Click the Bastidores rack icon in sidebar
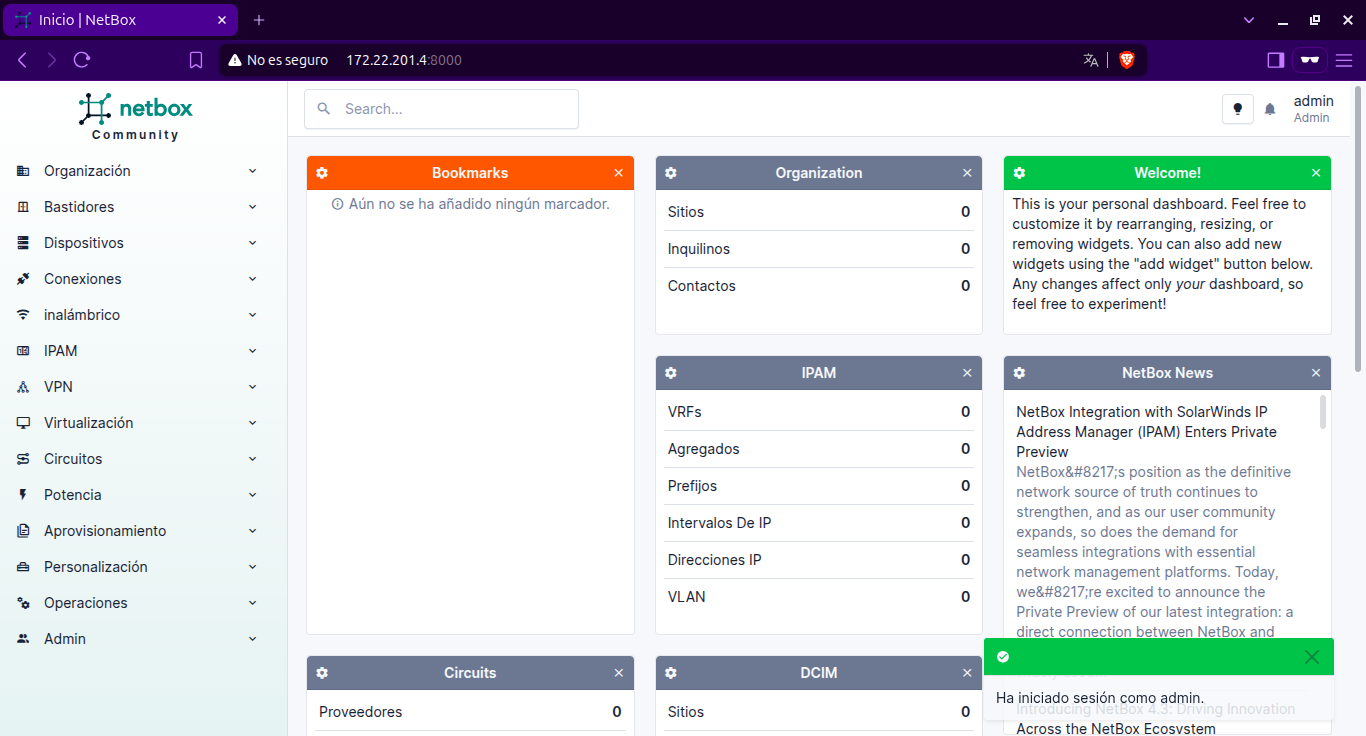 23,207
